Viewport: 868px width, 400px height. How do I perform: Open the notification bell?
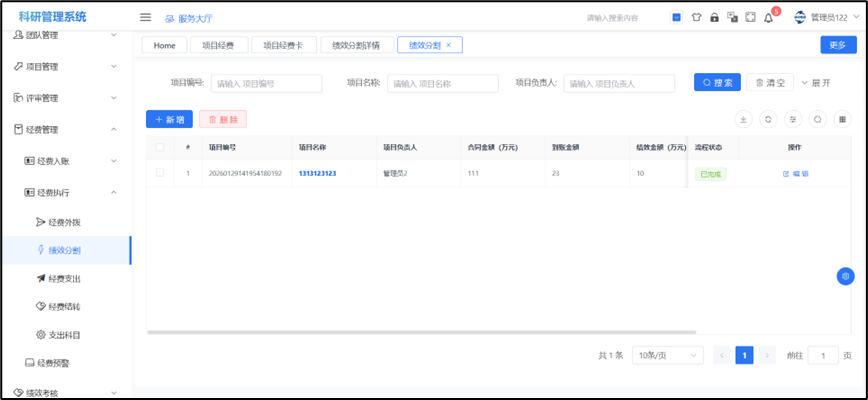pos(770,17)
